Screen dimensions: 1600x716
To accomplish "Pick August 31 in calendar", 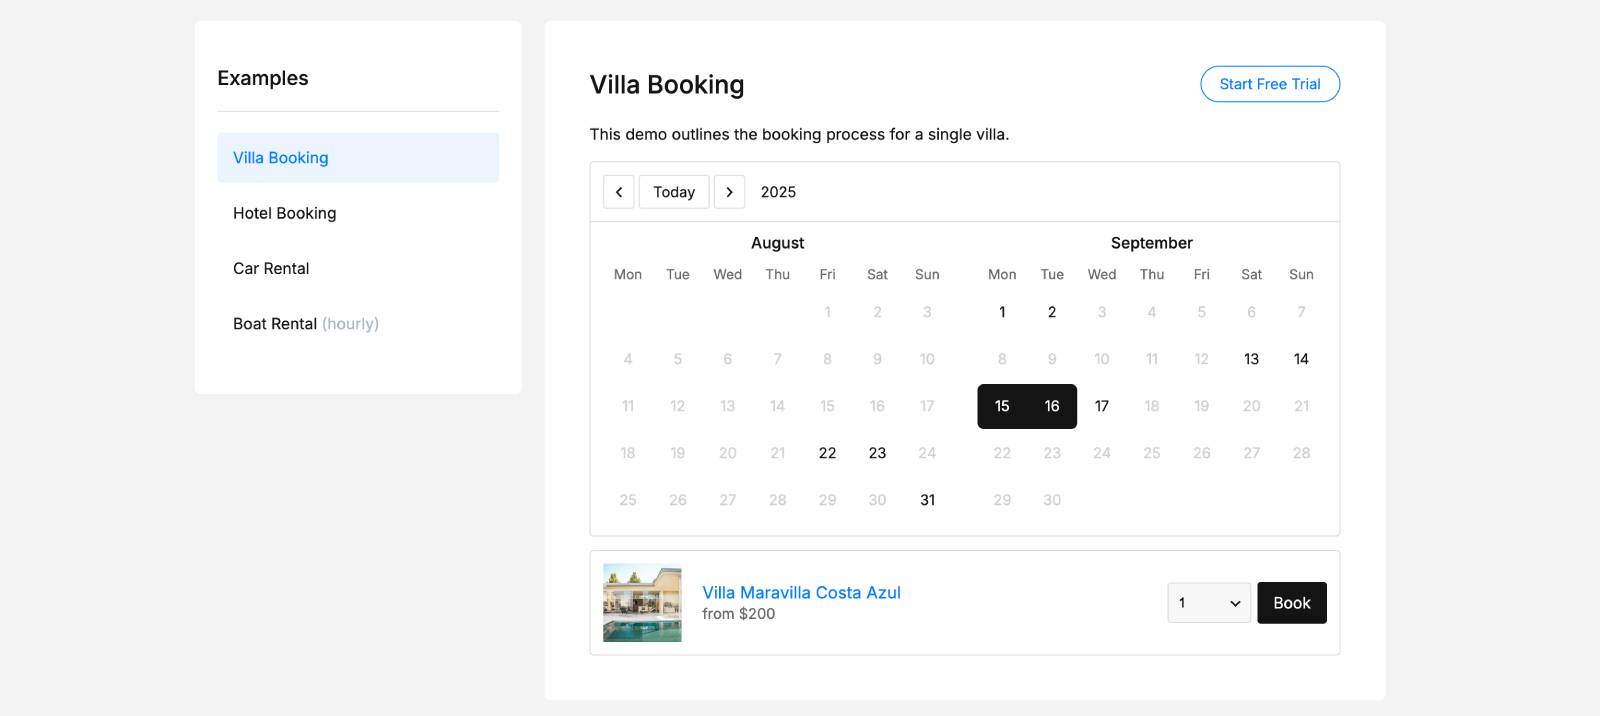I will 927,500.
